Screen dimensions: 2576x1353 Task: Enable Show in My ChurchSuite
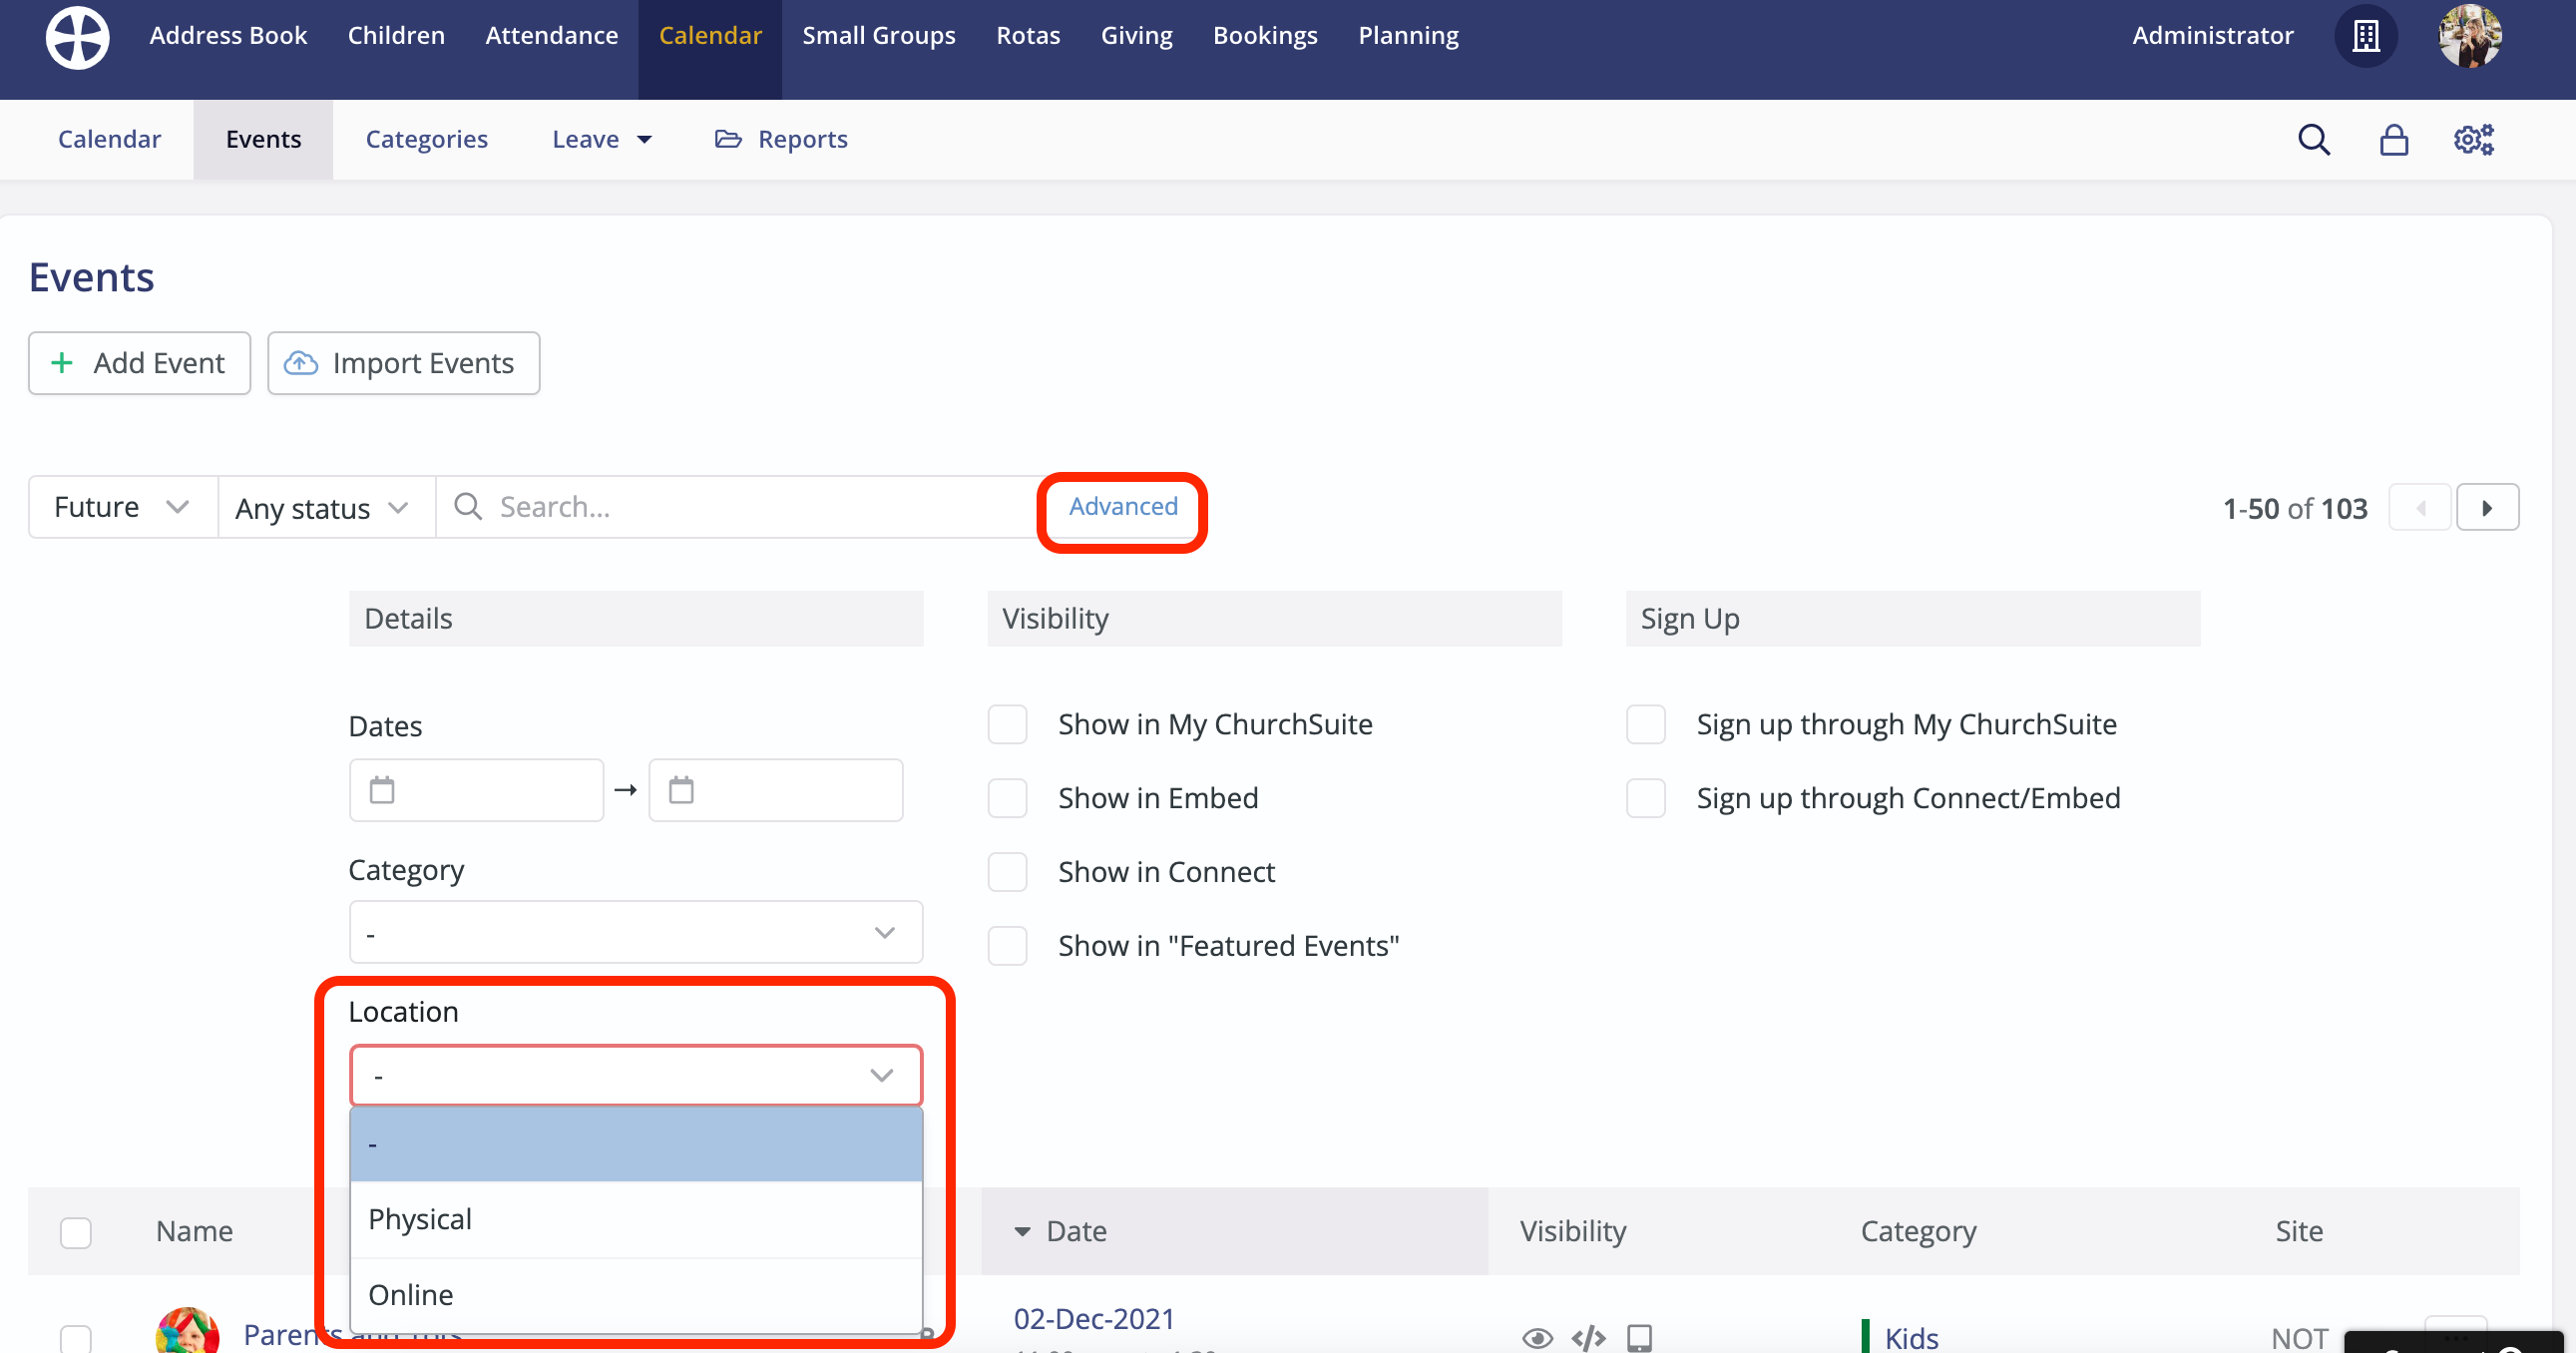pyautogui.click(x=1007, y=724)
